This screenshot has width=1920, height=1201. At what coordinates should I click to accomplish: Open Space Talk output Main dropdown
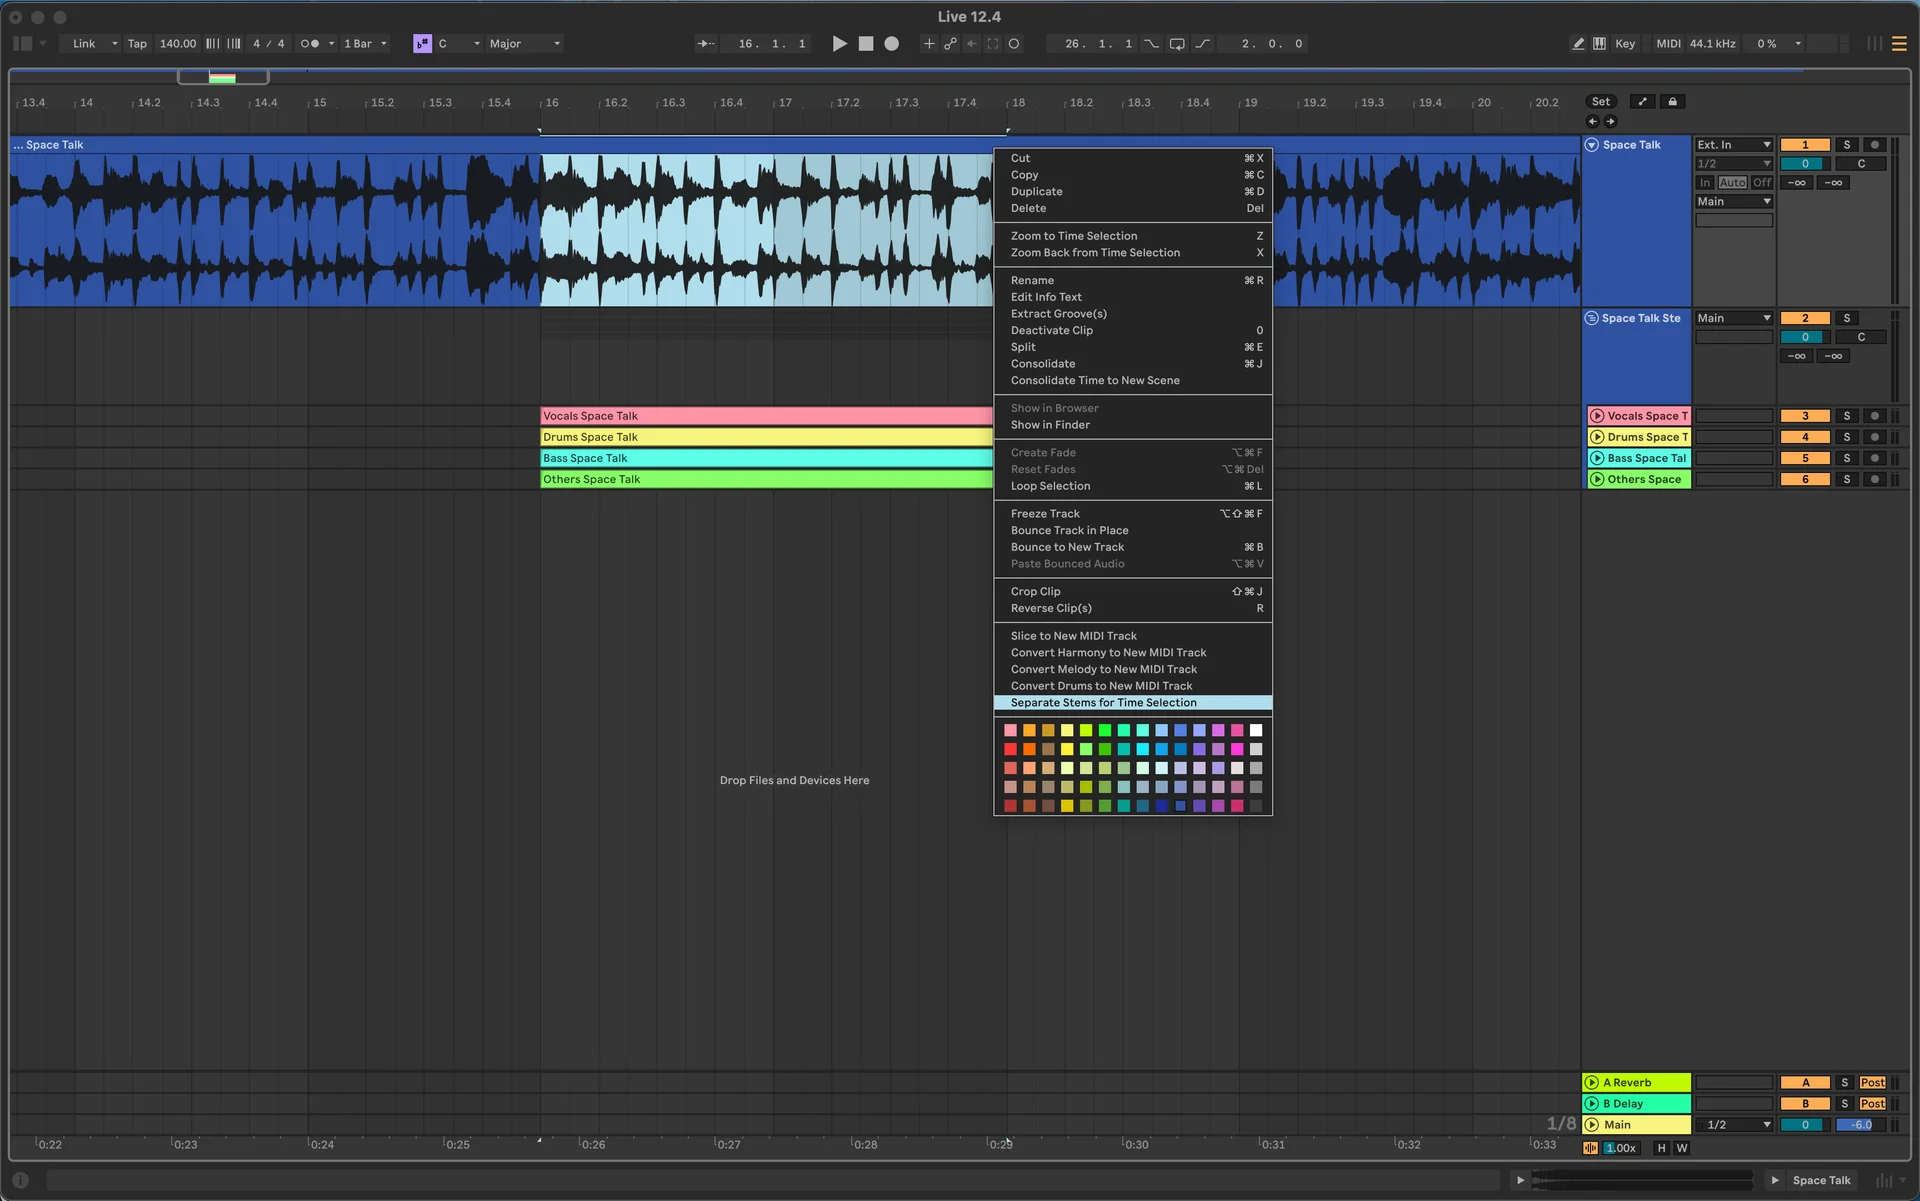[x=1734, y=202]
